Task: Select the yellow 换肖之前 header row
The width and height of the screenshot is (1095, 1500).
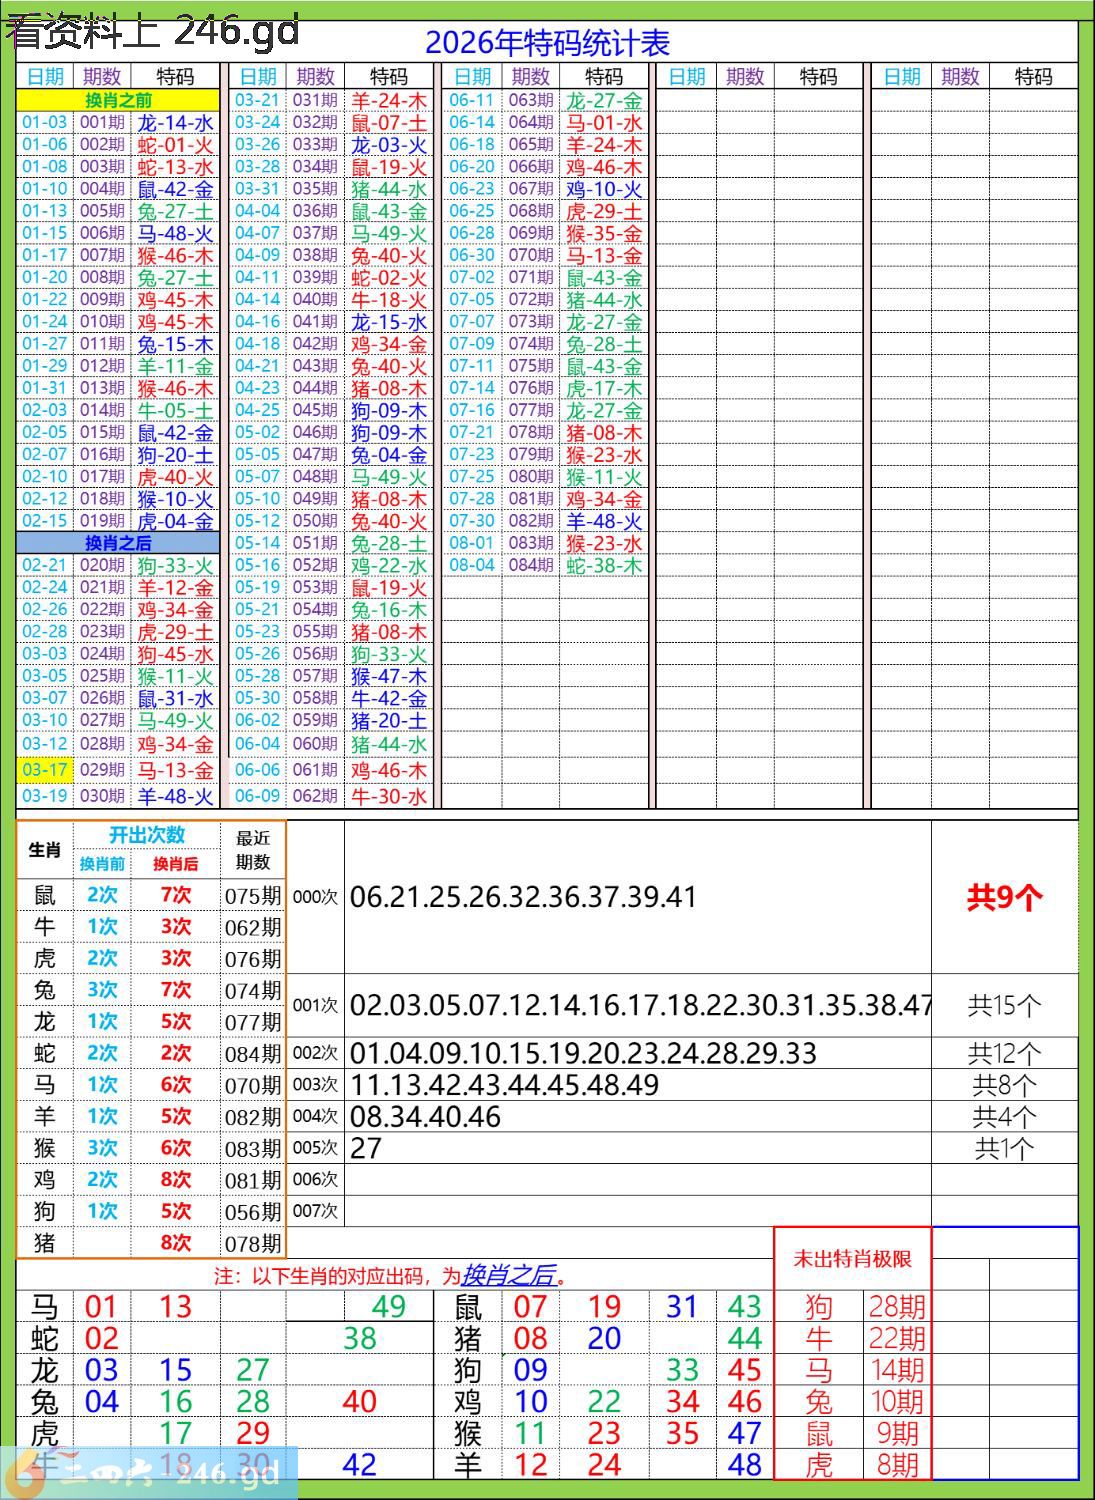Action: (x=118, y=100)
